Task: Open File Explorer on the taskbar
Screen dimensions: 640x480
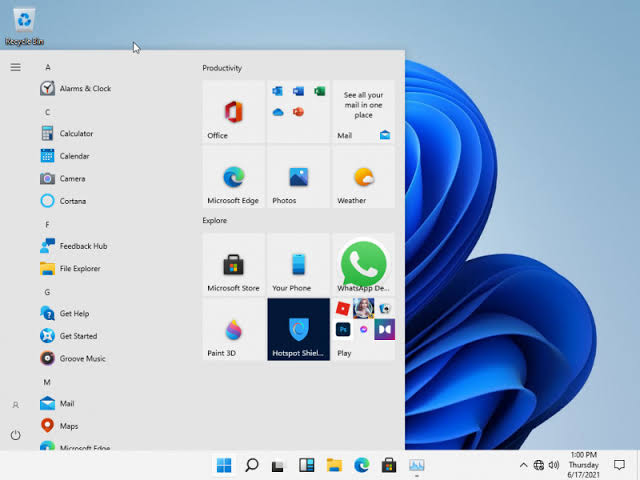Action: point(334,465)
